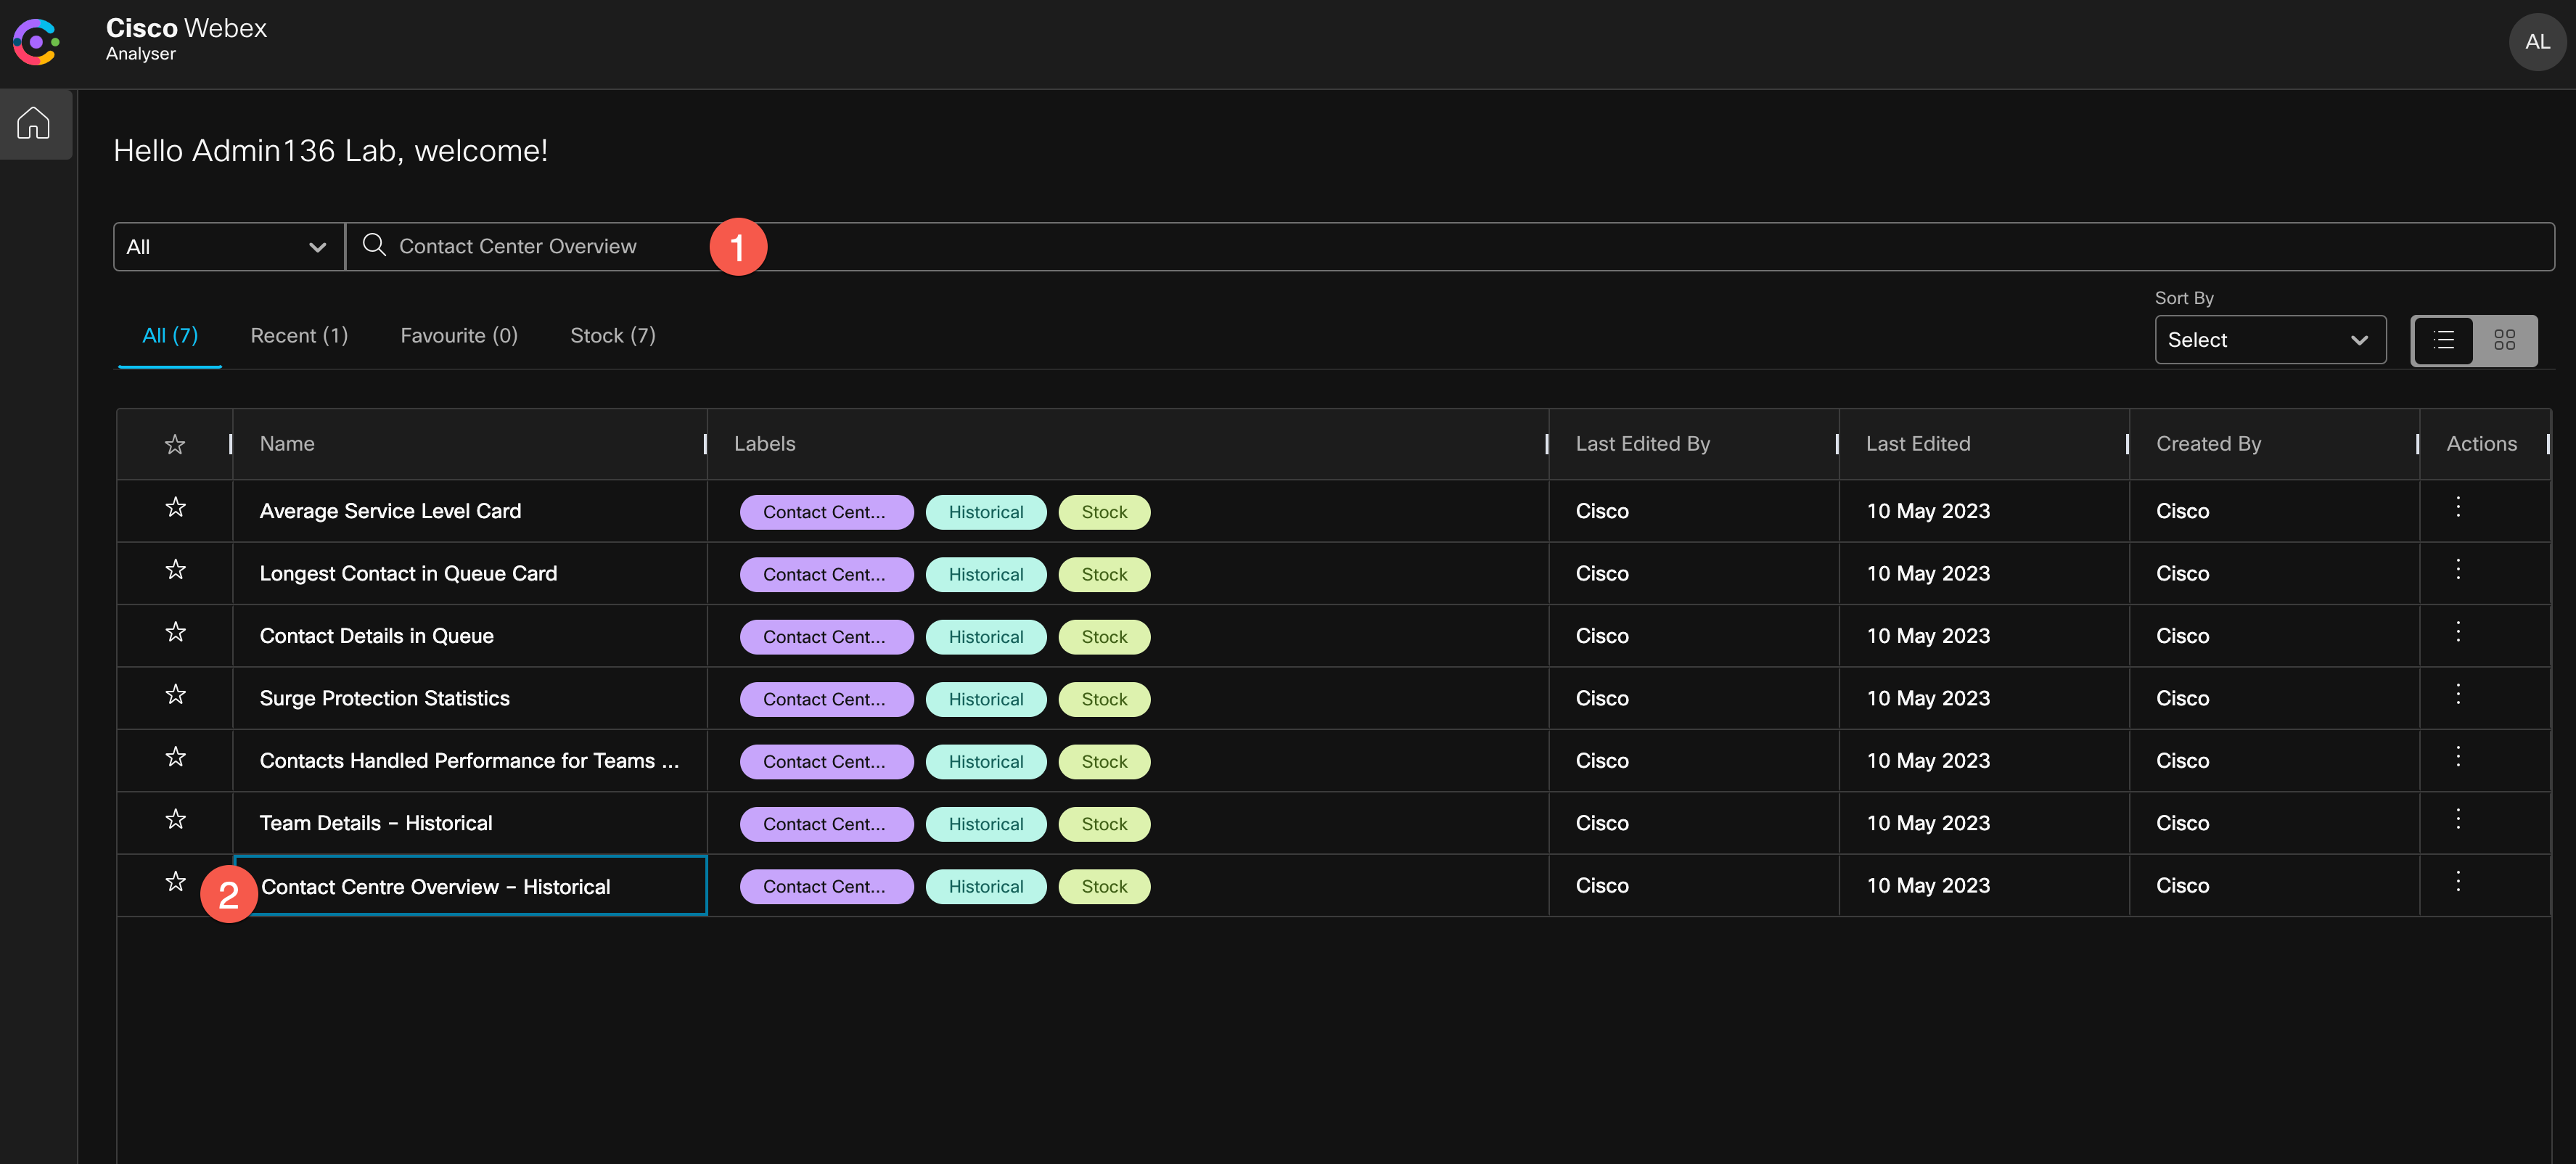
Task: Open Contact Centre Overview - Historical report
Action: click(x=435, y=887)
